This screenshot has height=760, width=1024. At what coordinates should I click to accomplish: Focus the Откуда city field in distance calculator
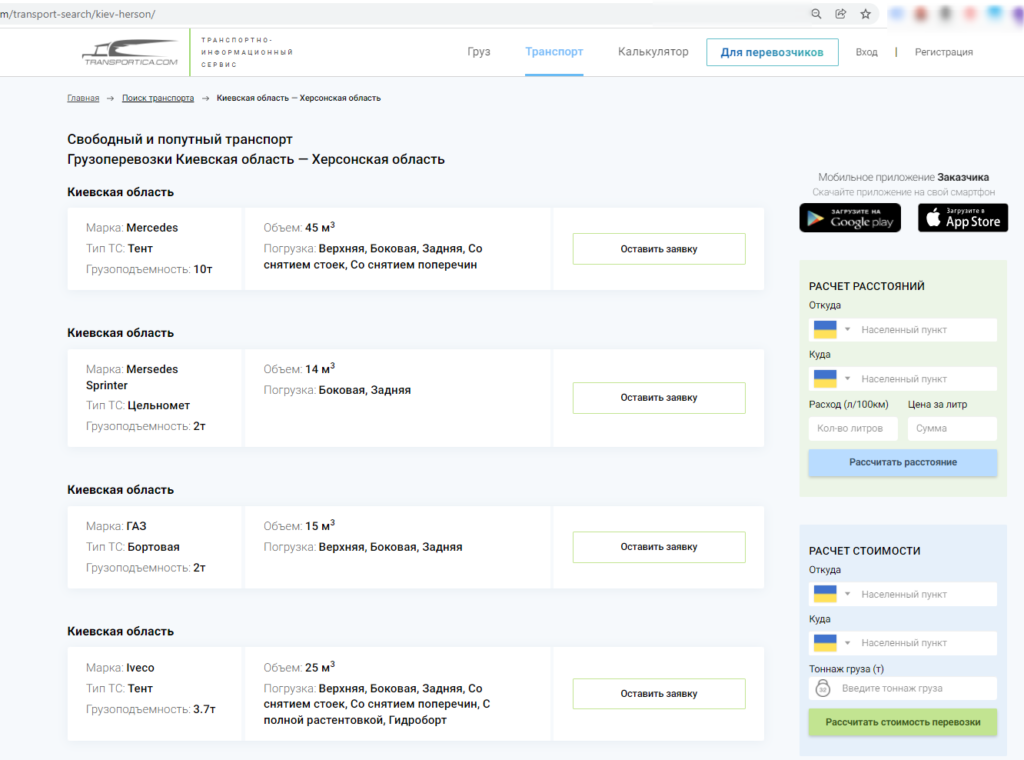(925, 330)
